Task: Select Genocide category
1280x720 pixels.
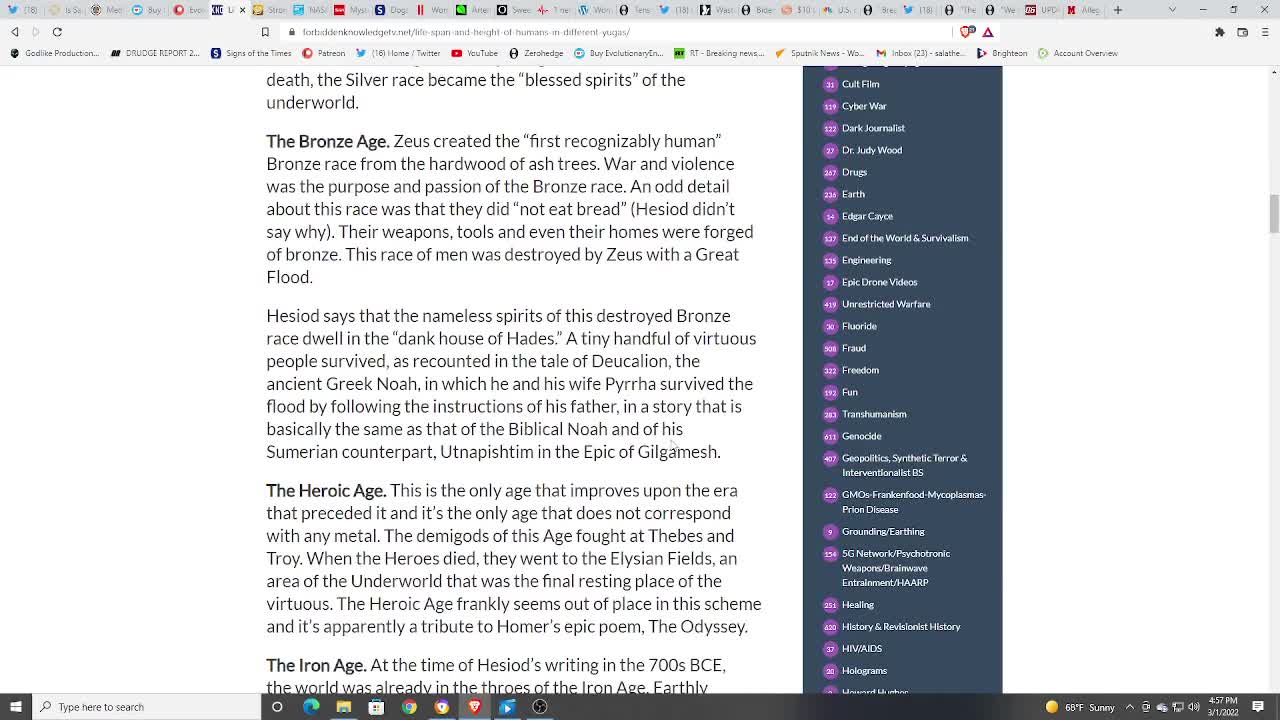Action: [862, 436]
